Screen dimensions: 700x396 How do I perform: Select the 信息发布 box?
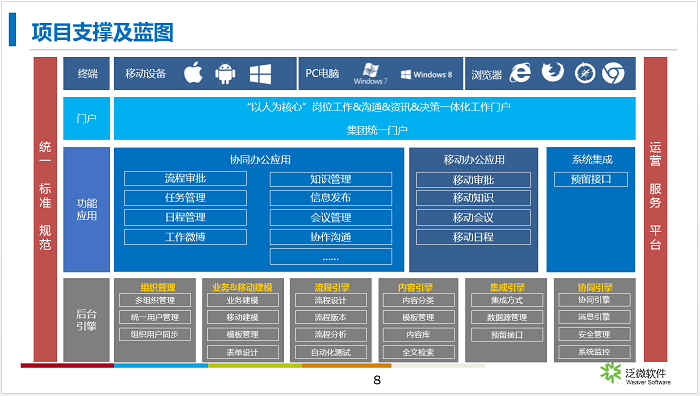click(x=331, y=198)
